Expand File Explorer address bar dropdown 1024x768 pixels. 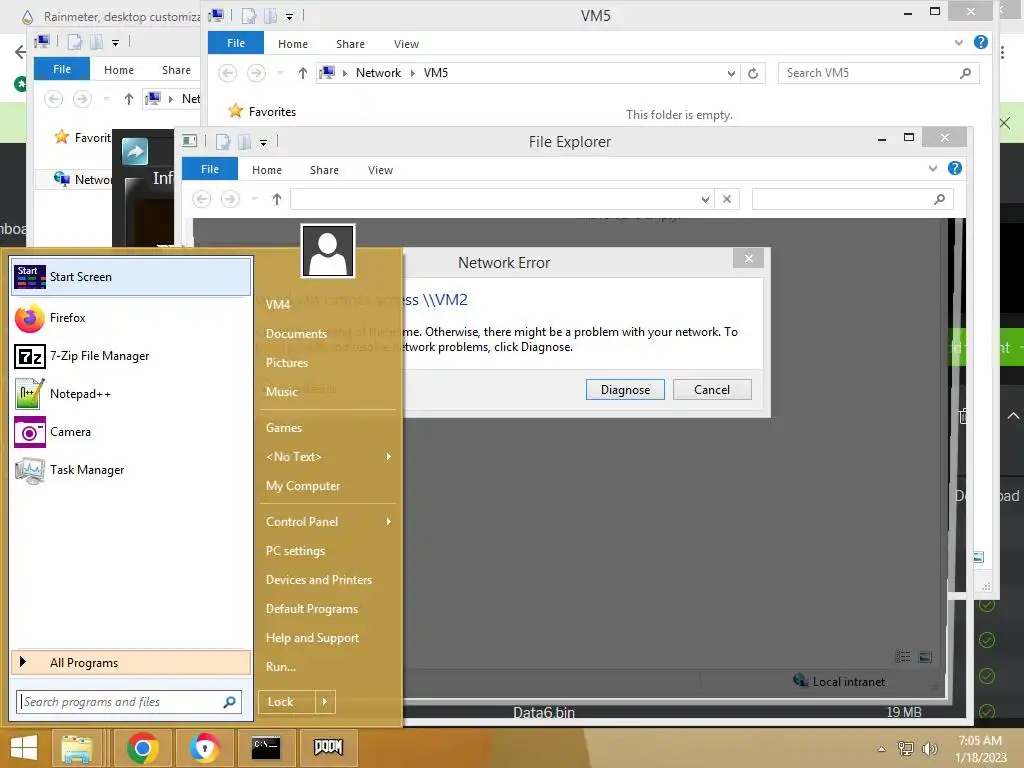coord(705,200)
